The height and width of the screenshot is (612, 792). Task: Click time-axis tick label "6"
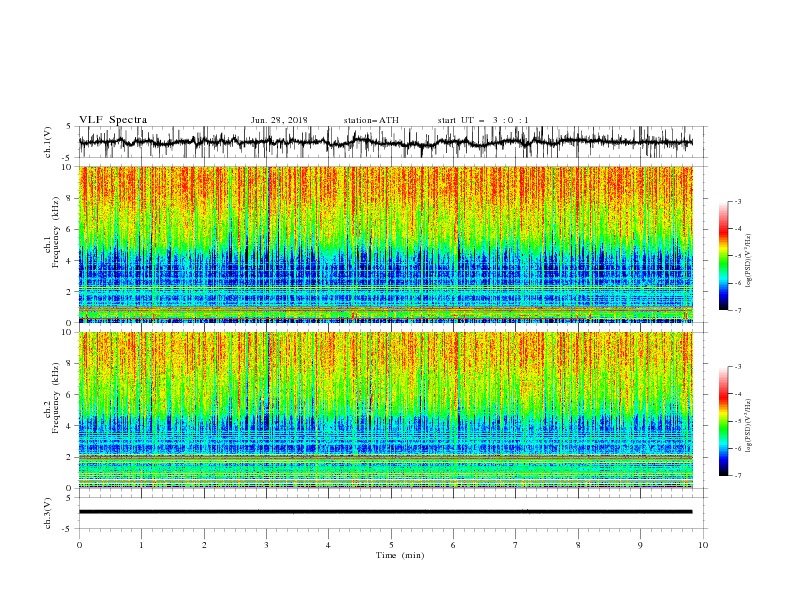[453, 545]
